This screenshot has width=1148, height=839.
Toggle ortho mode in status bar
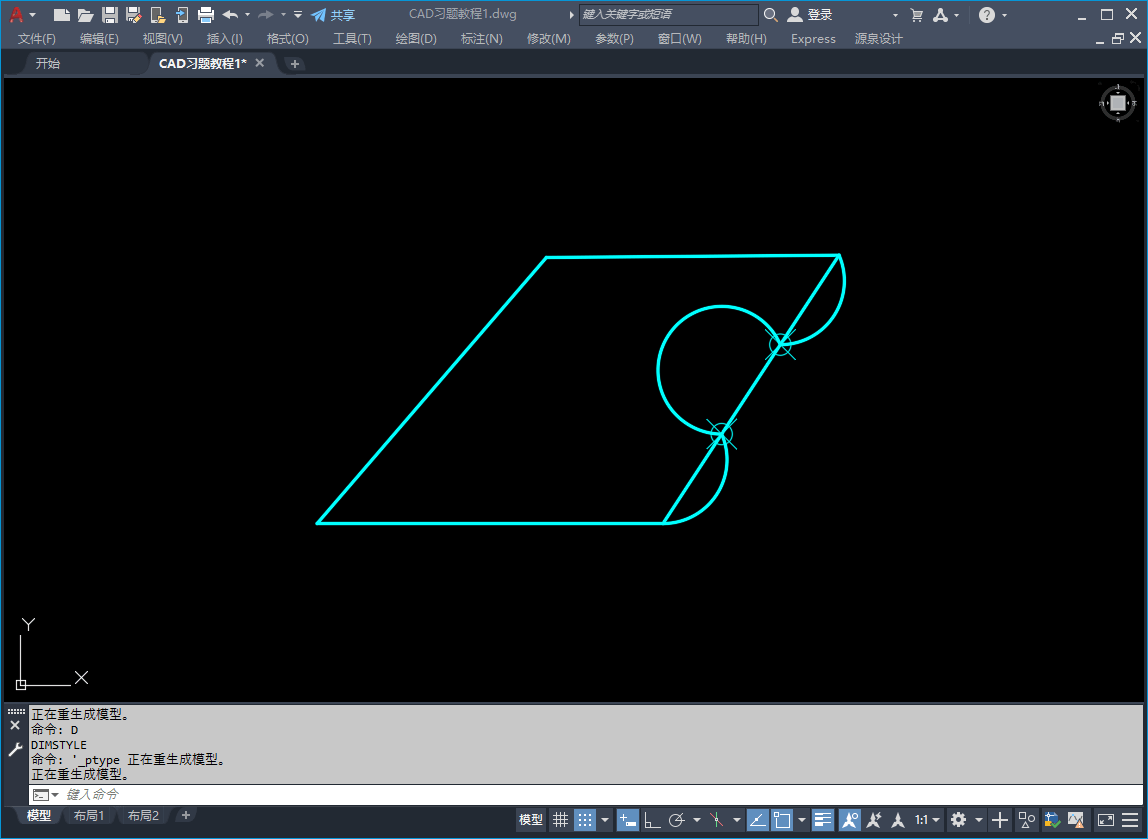[652, 820]
